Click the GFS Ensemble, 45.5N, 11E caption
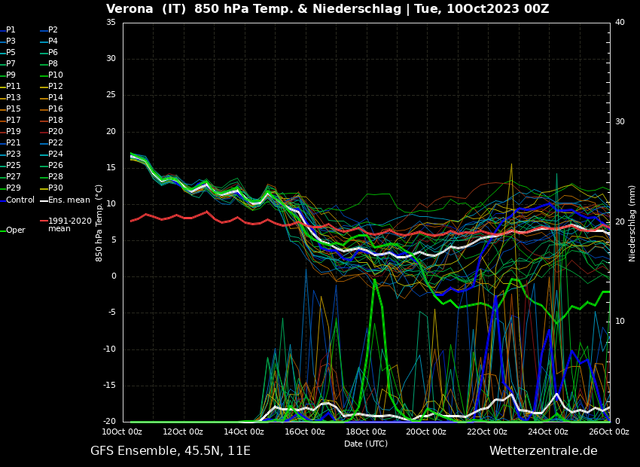Viewport: 640px width, 467px height. pyautogui.click(x=170, y=451)
